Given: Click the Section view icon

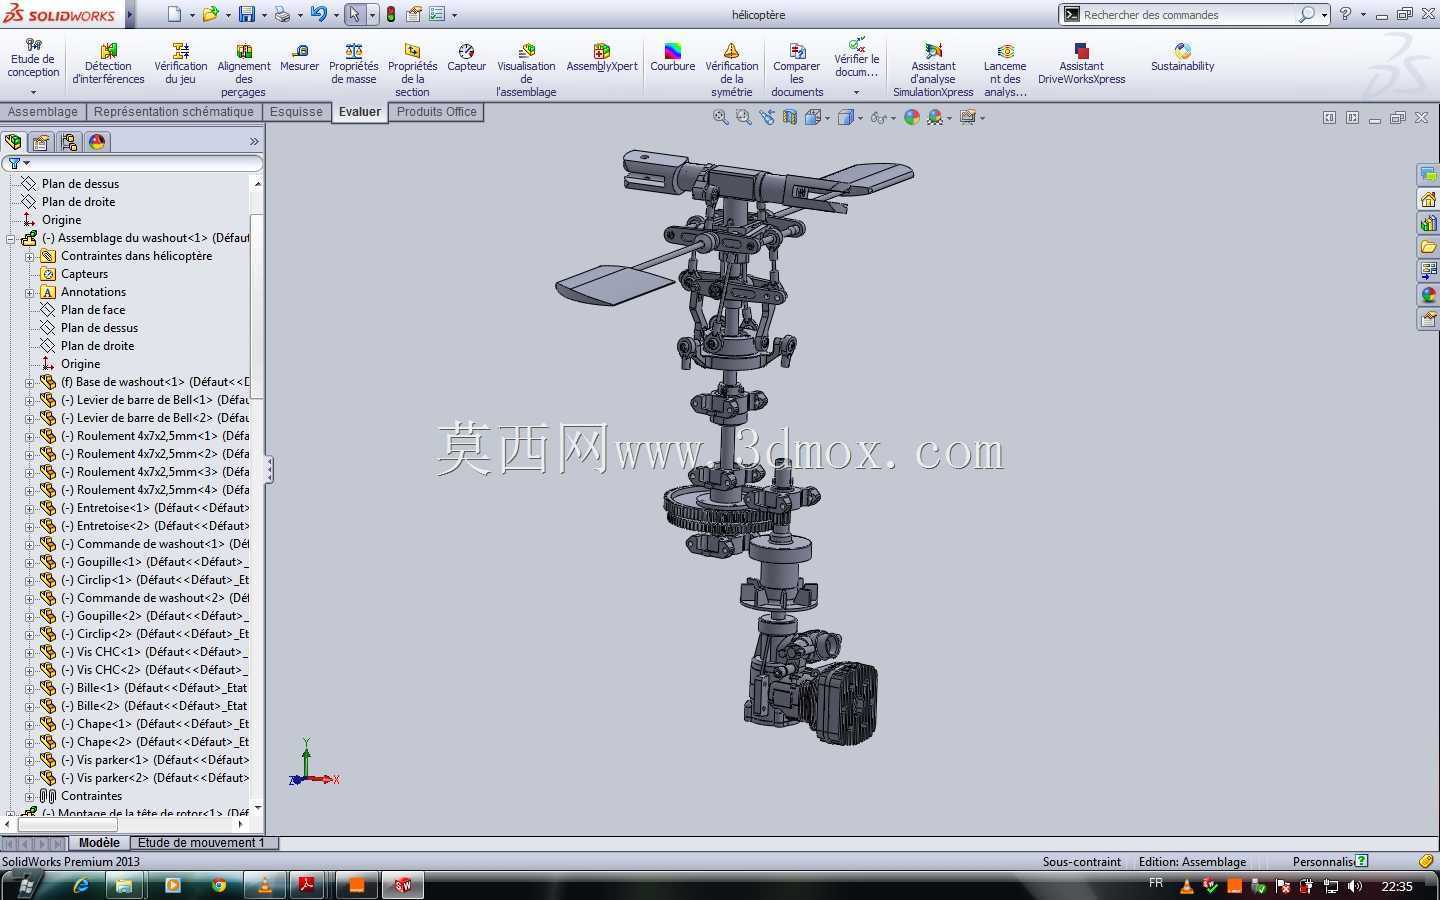Looking at the screenshot, I should tap(790, 117).
